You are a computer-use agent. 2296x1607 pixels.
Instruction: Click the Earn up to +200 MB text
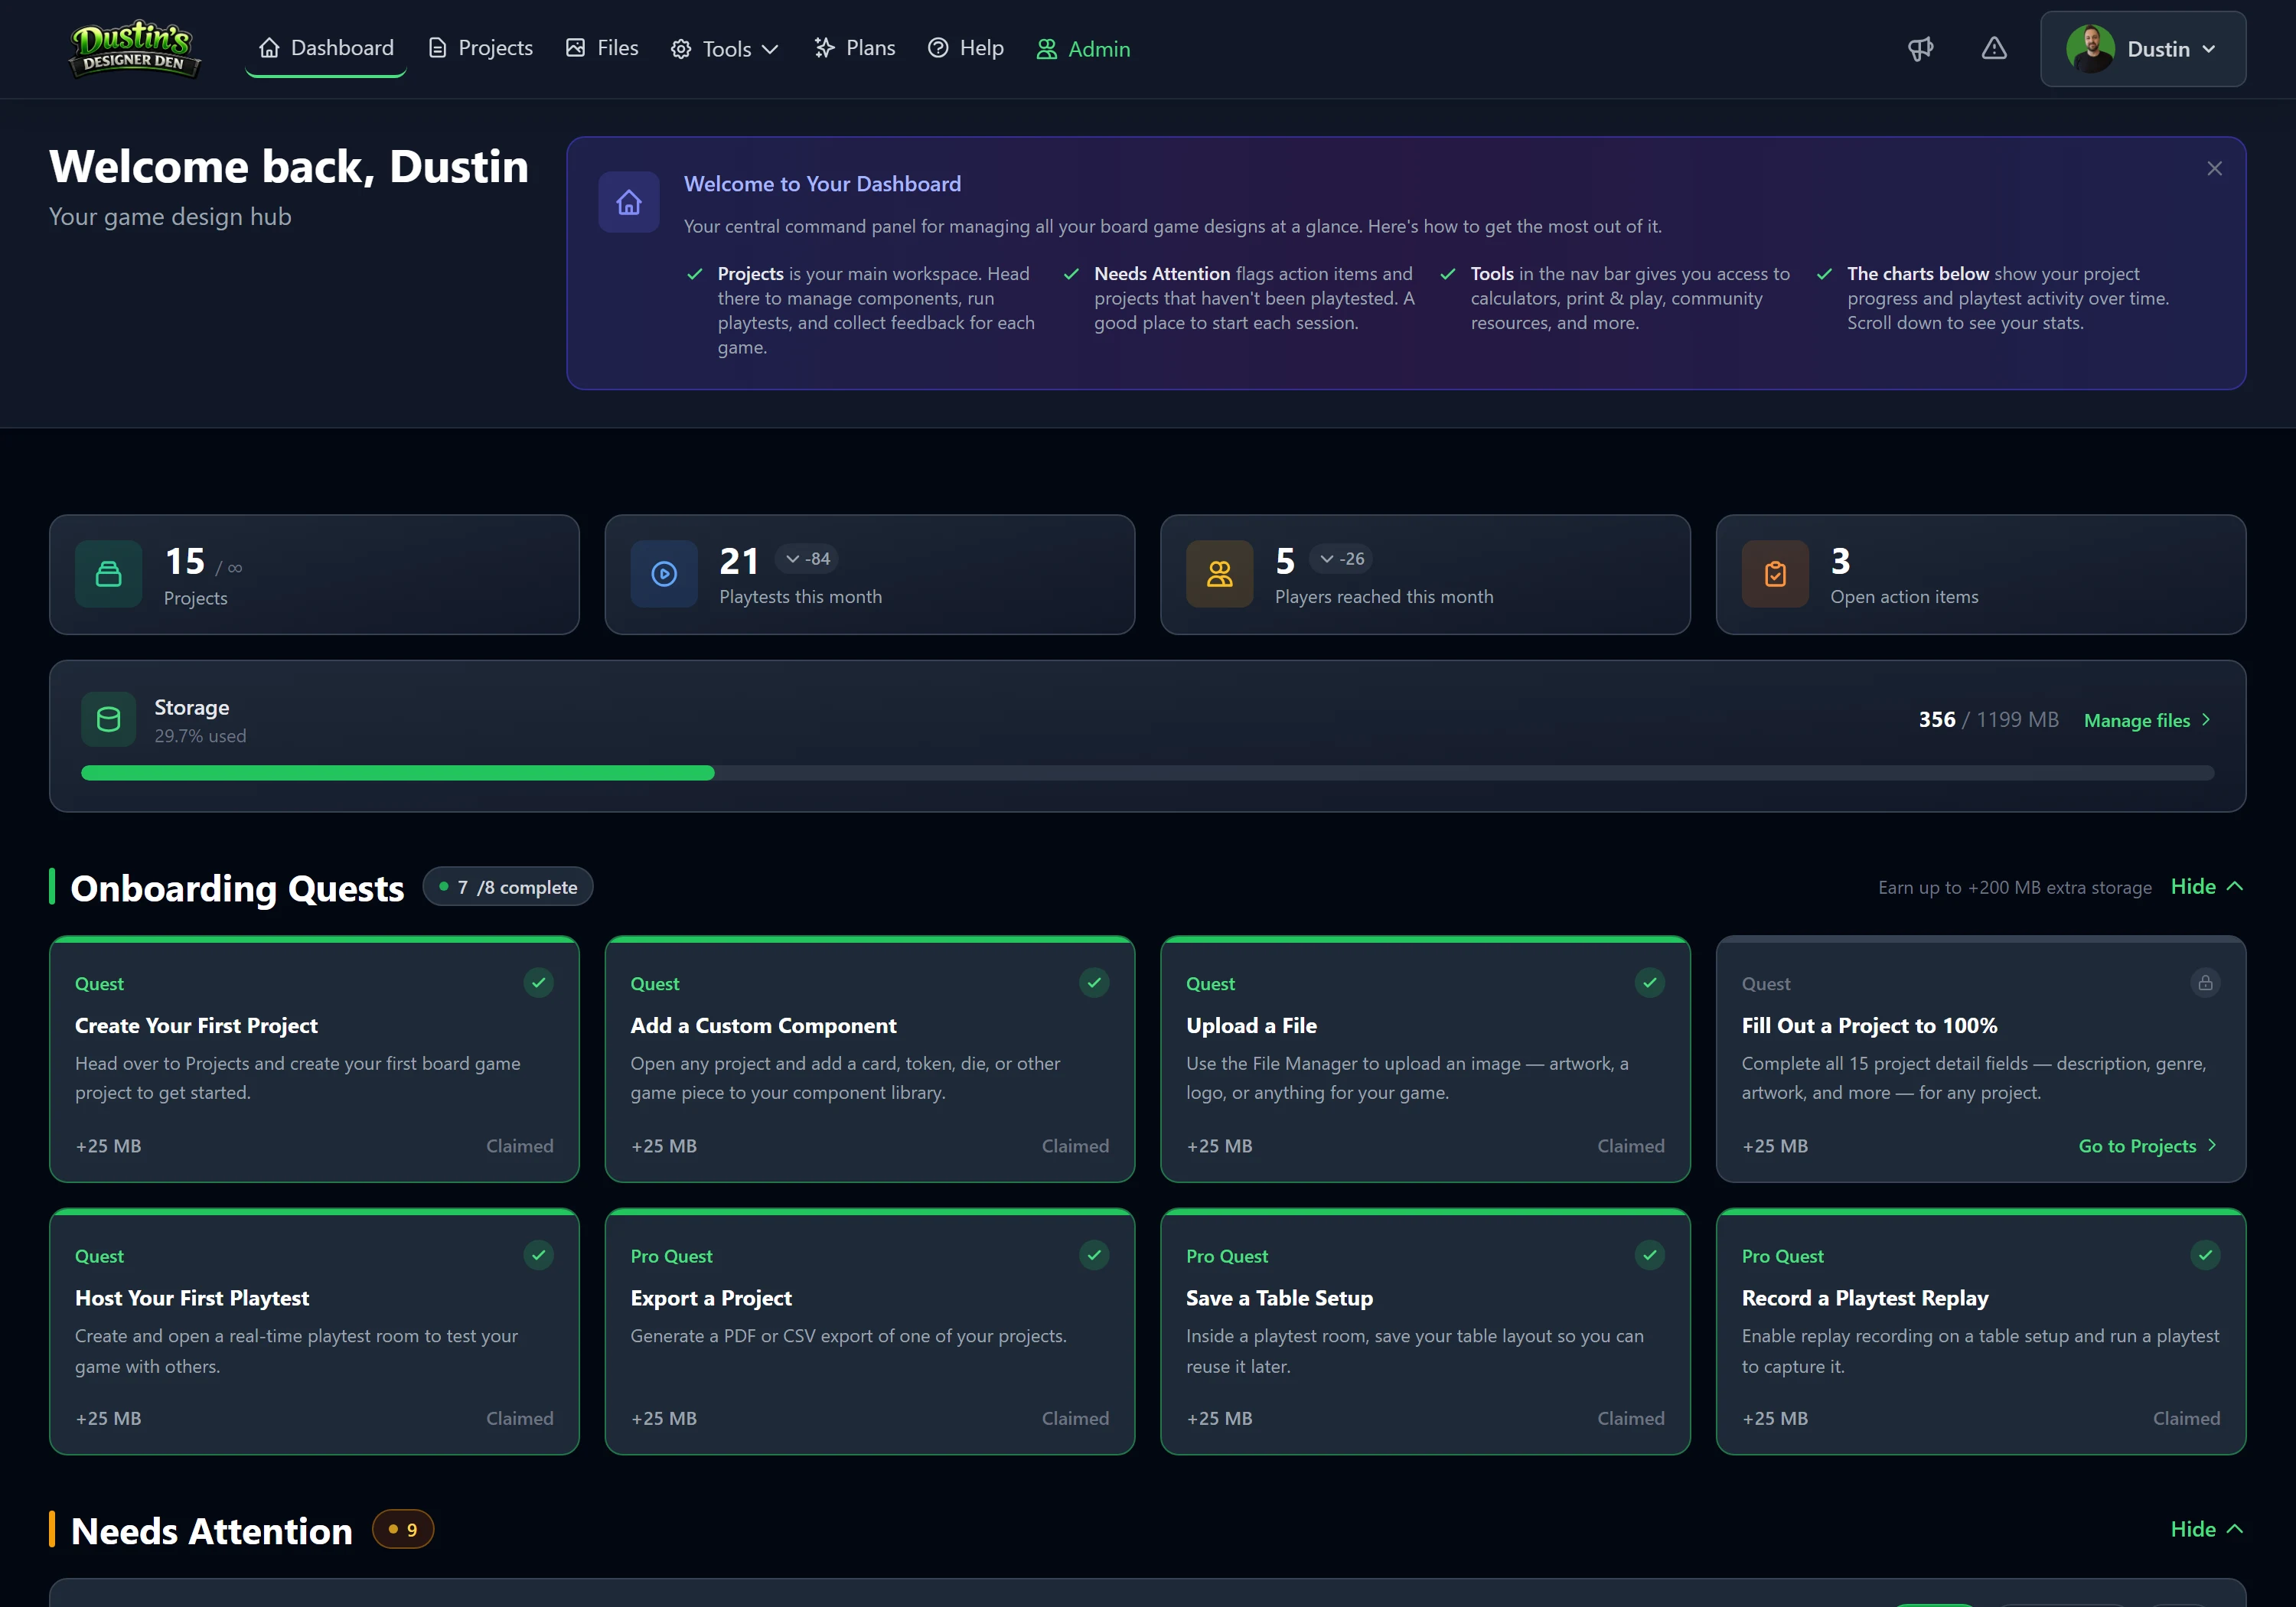(x=2014, y=887)
